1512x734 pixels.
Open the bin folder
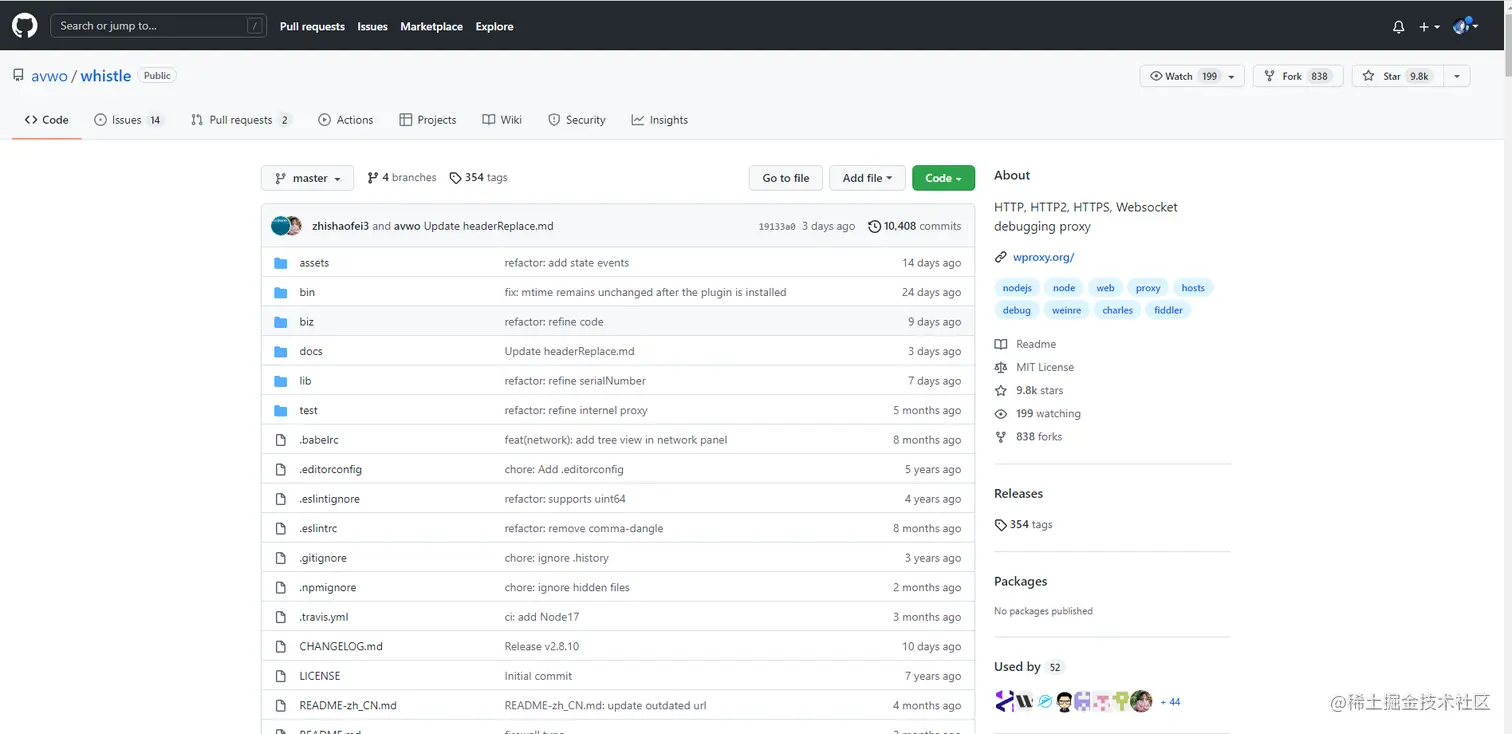[x=307, y=292]
